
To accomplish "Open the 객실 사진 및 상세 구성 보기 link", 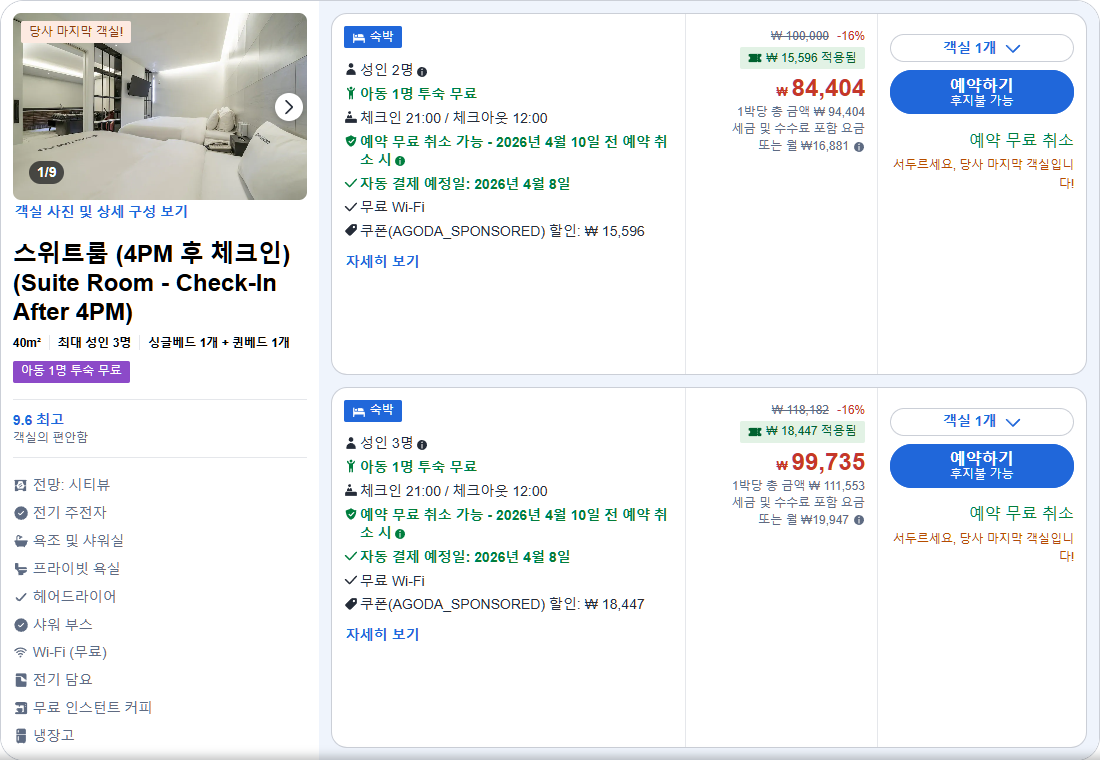I will click(100, 212).
